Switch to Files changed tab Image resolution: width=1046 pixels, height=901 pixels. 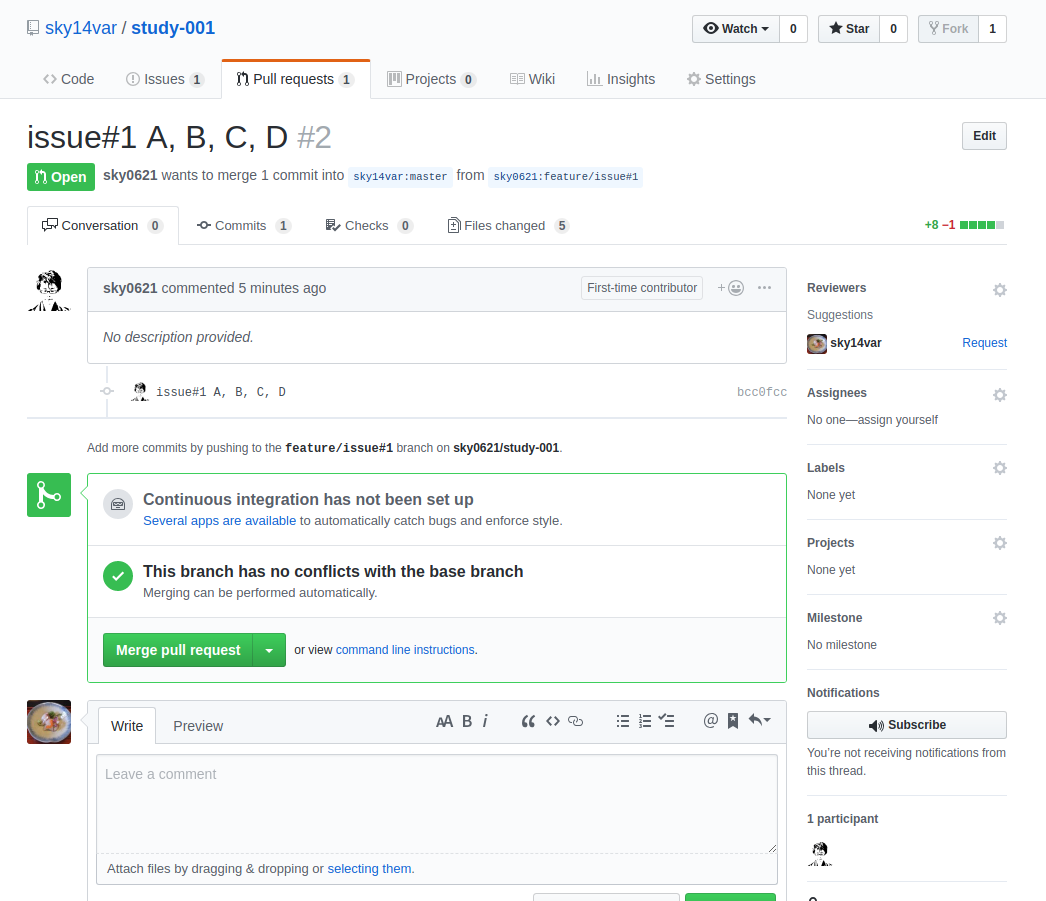tap(508, 226)
